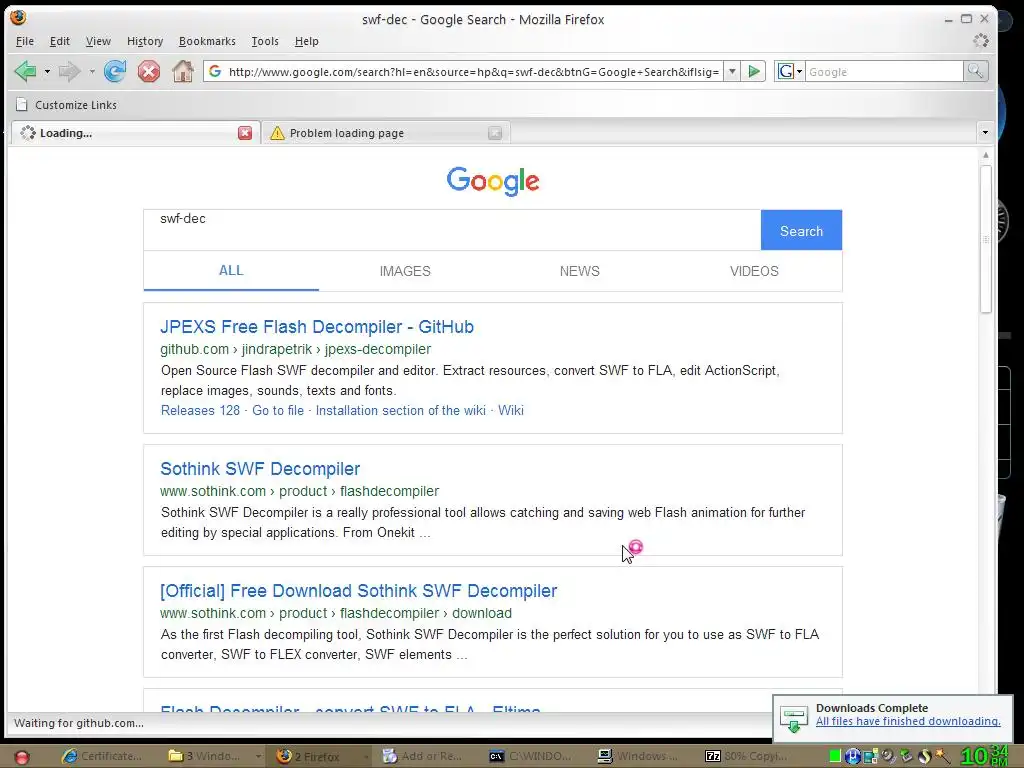
Task: Select the ALL results tab
Action: [231, 270]
